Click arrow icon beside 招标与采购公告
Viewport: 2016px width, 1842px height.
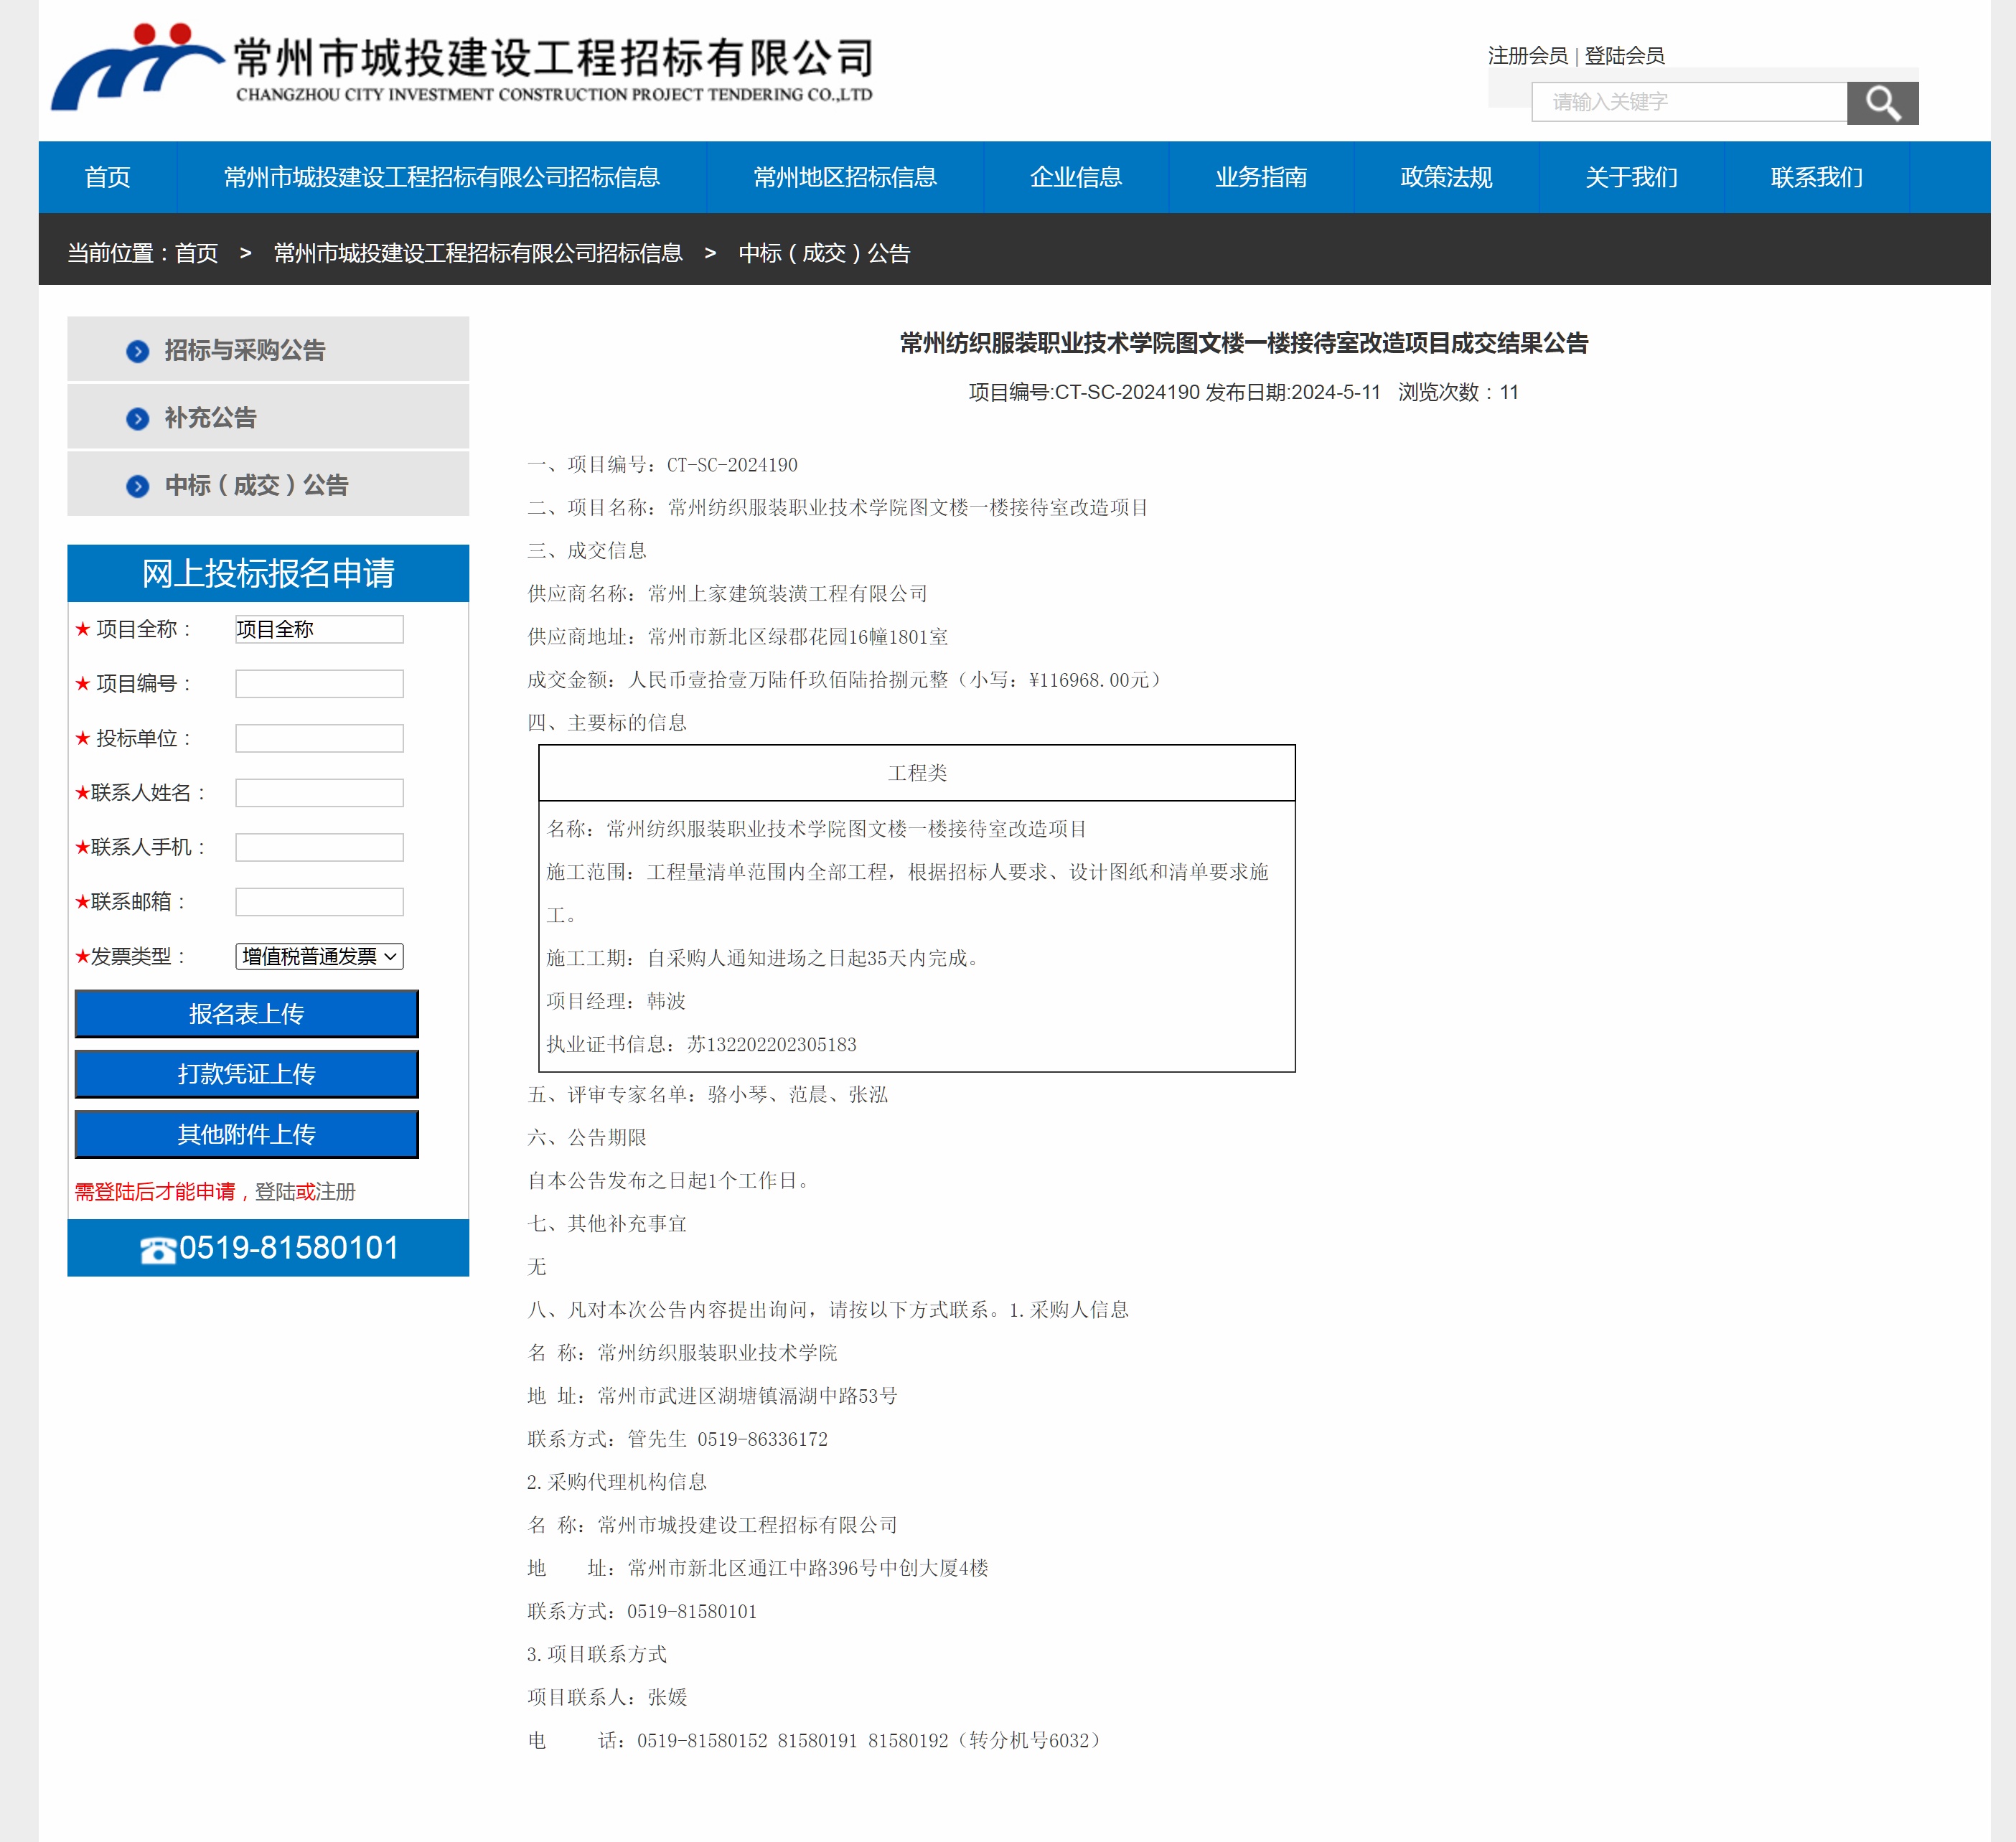pyautogui.click(x=138, y=351)
